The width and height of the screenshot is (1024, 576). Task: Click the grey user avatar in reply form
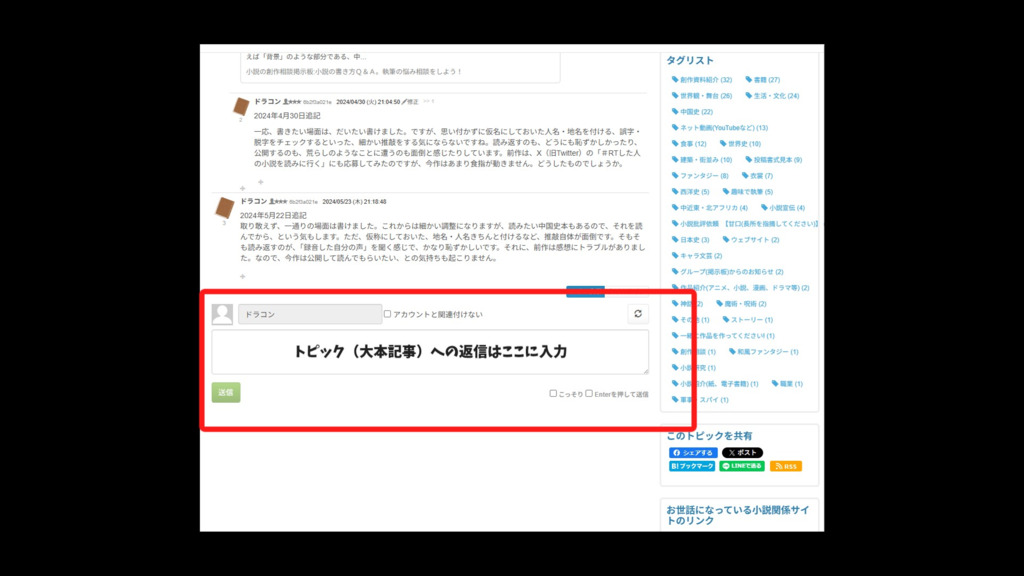222,314
